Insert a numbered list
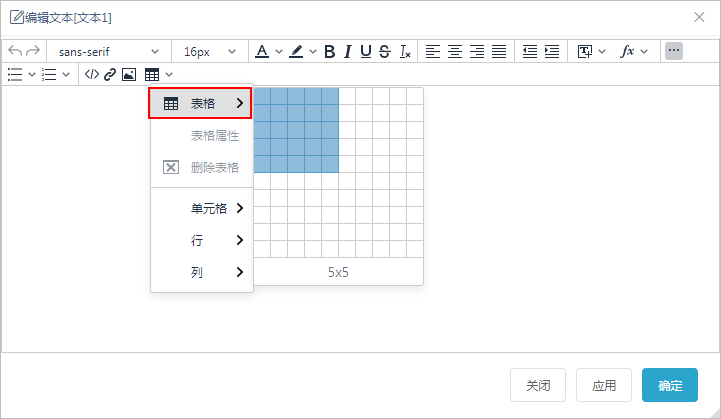This screenshot has height=419, width=721. (49, 74)
